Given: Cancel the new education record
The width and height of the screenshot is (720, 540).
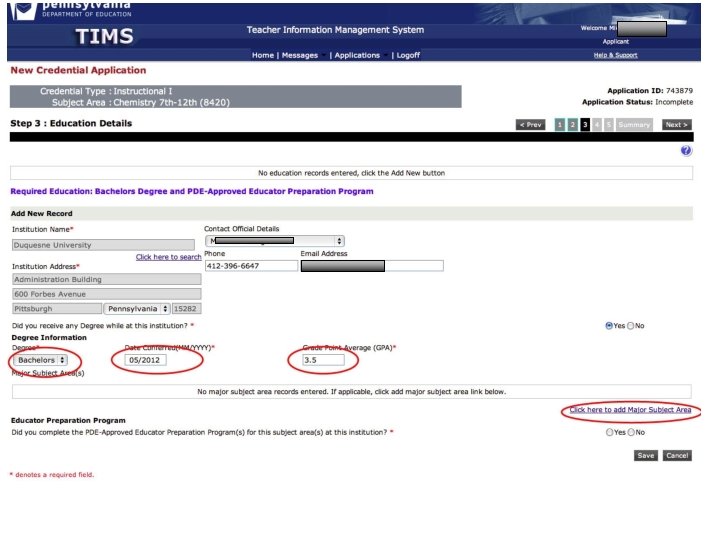Looking at the screenshot, I should pyautogui.click(x=677, y=456).
